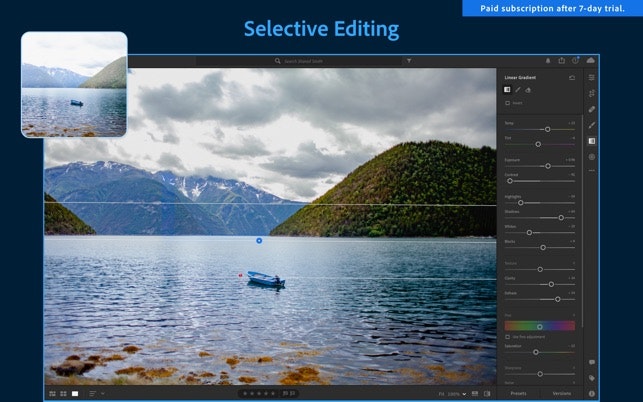
Task: Select the Crop and rotate tool icon
Action: click(x=591, y=94)
